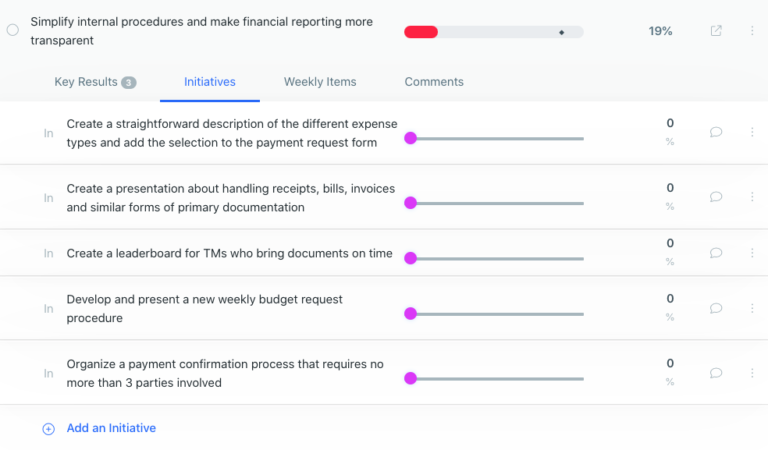Toggle the objective's status circle
768x450 pixels.
(x=13, y=31)
